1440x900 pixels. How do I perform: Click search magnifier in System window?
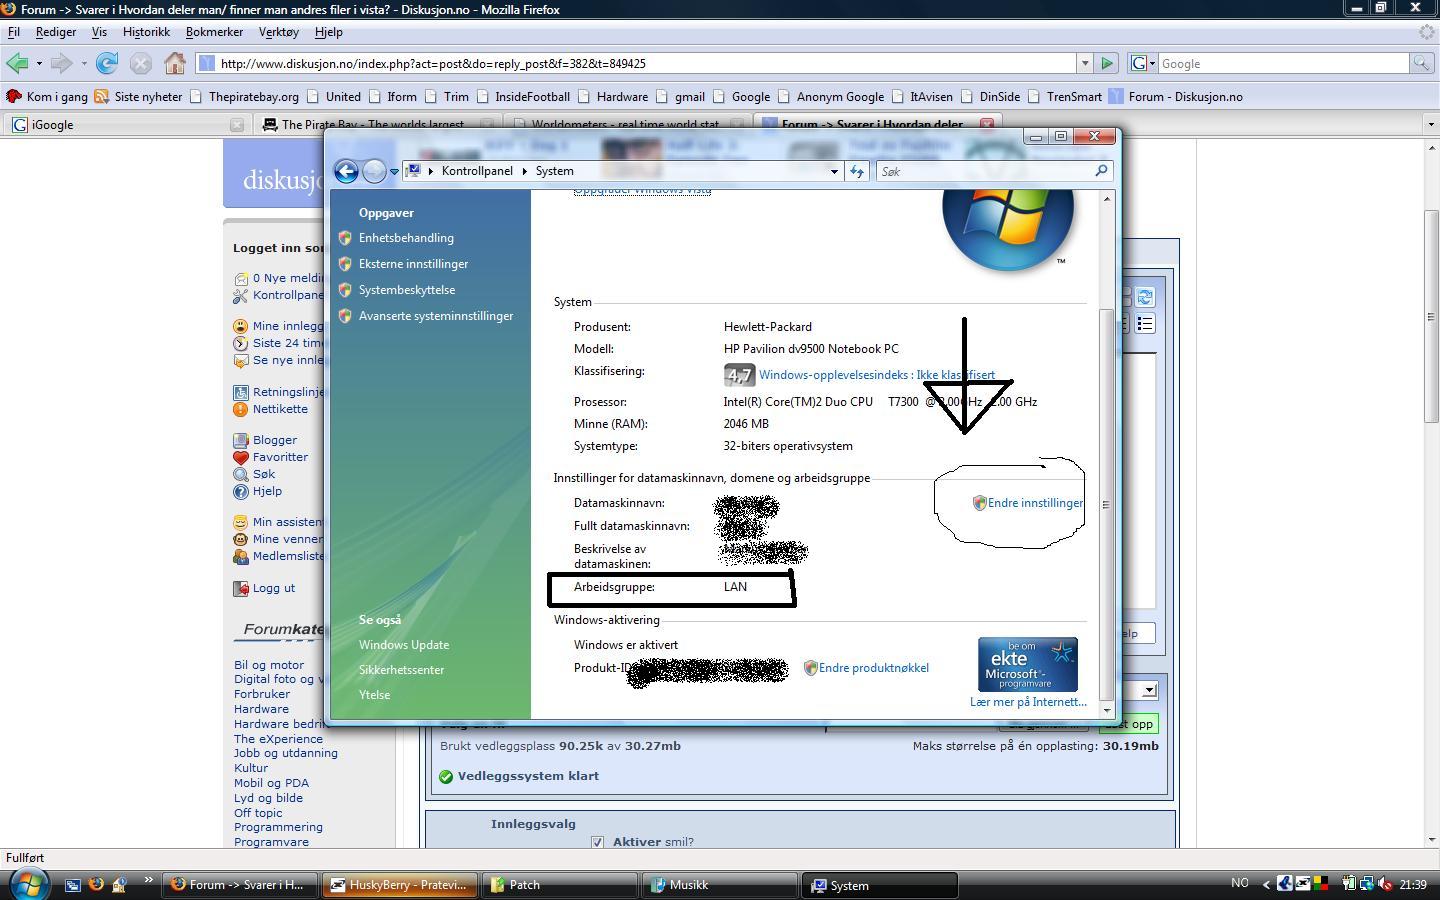(1101, 171)
